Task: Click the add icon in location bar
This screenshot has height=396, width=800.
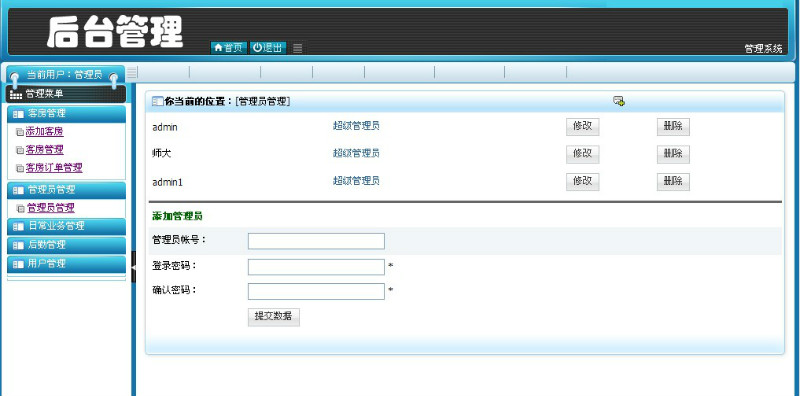Action: click(x=619, y=101)
